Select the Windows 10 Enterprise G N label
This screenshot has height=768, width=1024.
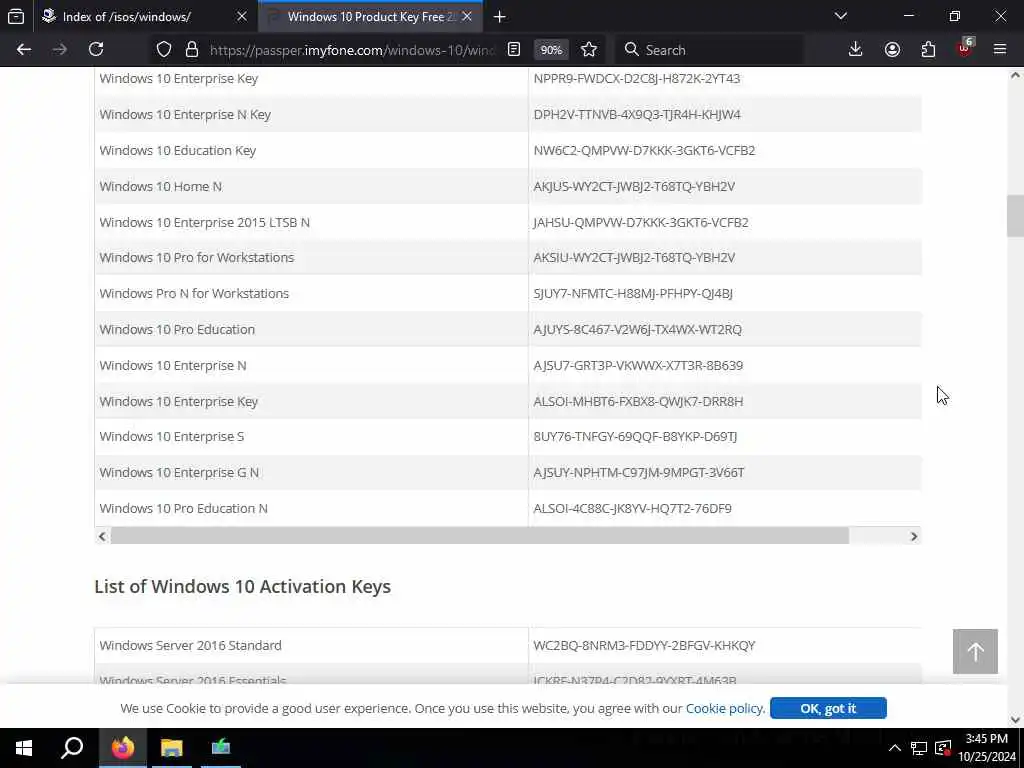point(179,472)
